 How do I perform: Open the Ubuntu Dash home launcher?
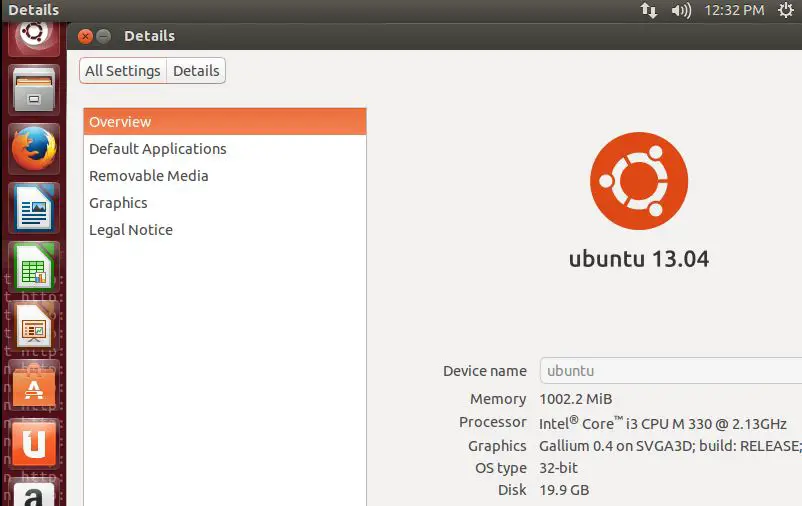34,36
